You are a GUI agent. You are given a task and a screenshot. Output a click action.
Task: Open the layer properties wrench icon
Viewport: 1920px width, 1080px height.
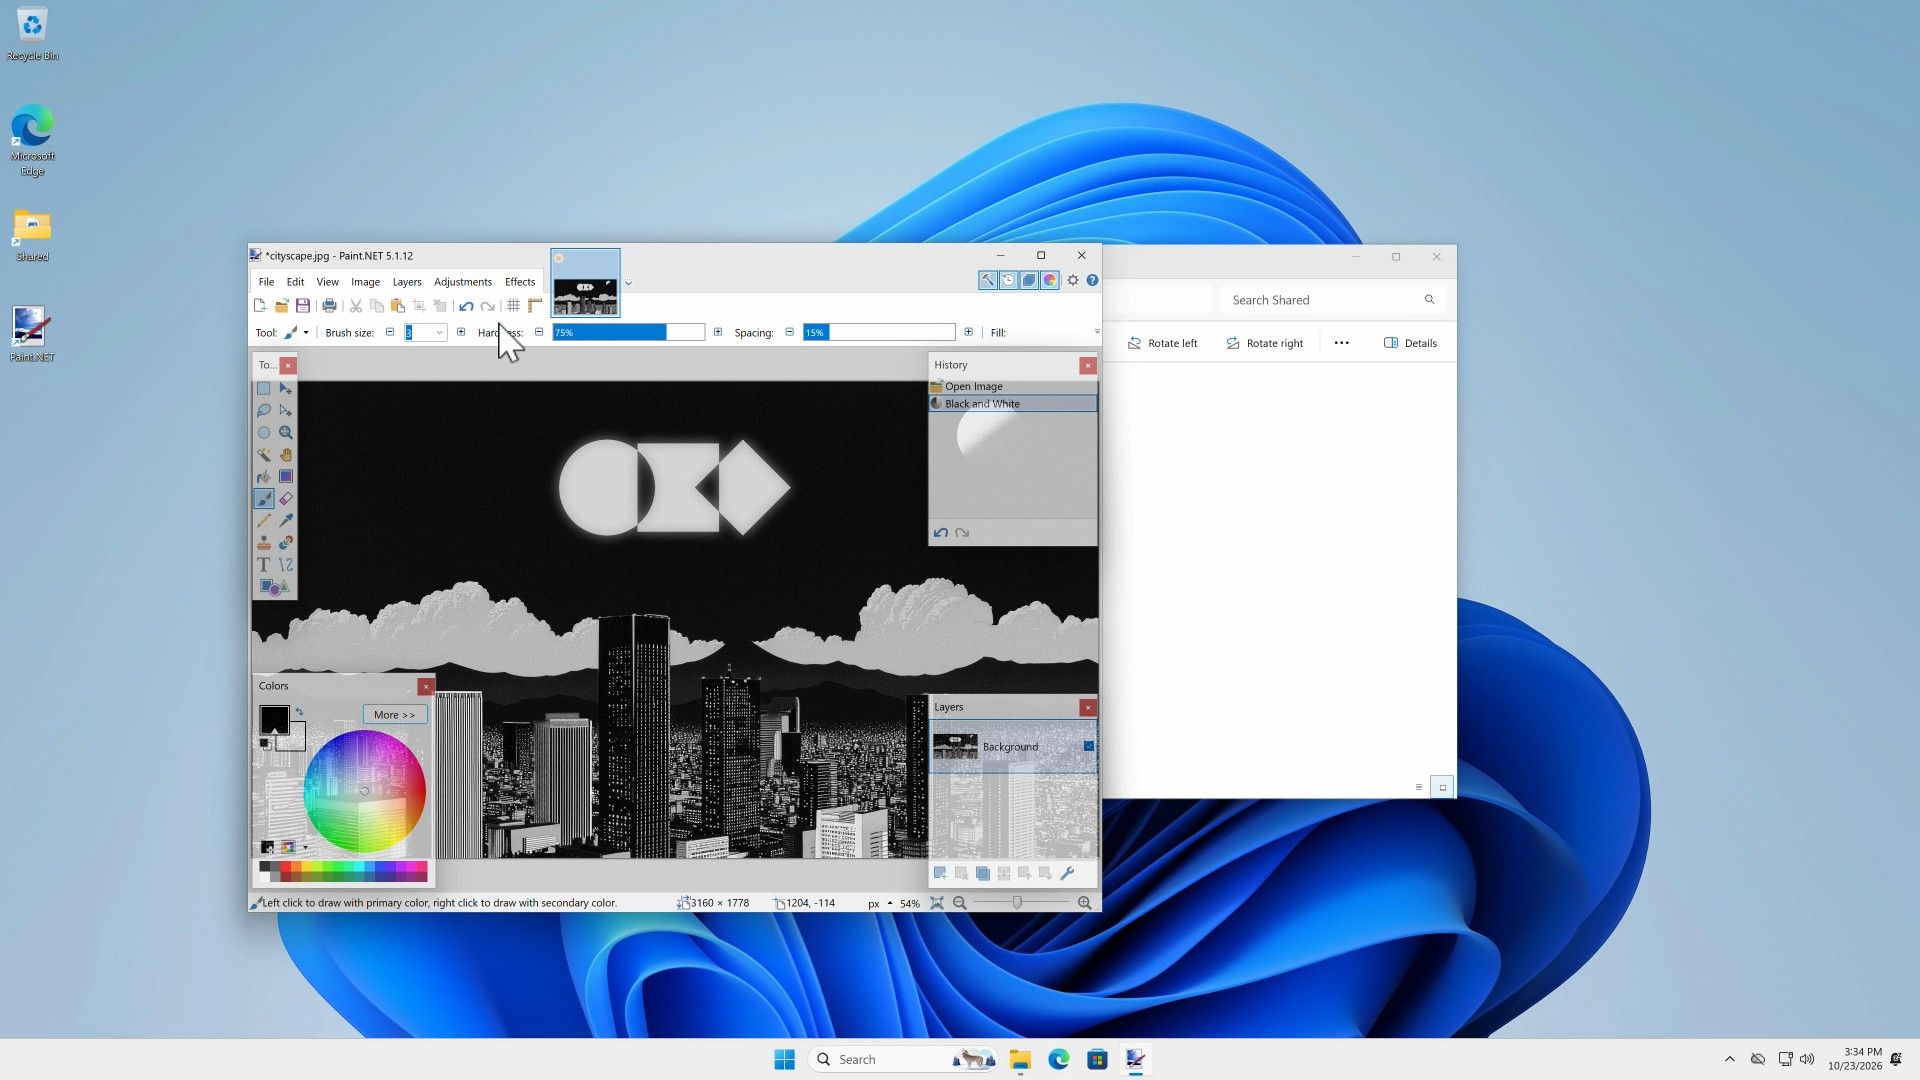pyautogui.click(x=1067, y=873)
